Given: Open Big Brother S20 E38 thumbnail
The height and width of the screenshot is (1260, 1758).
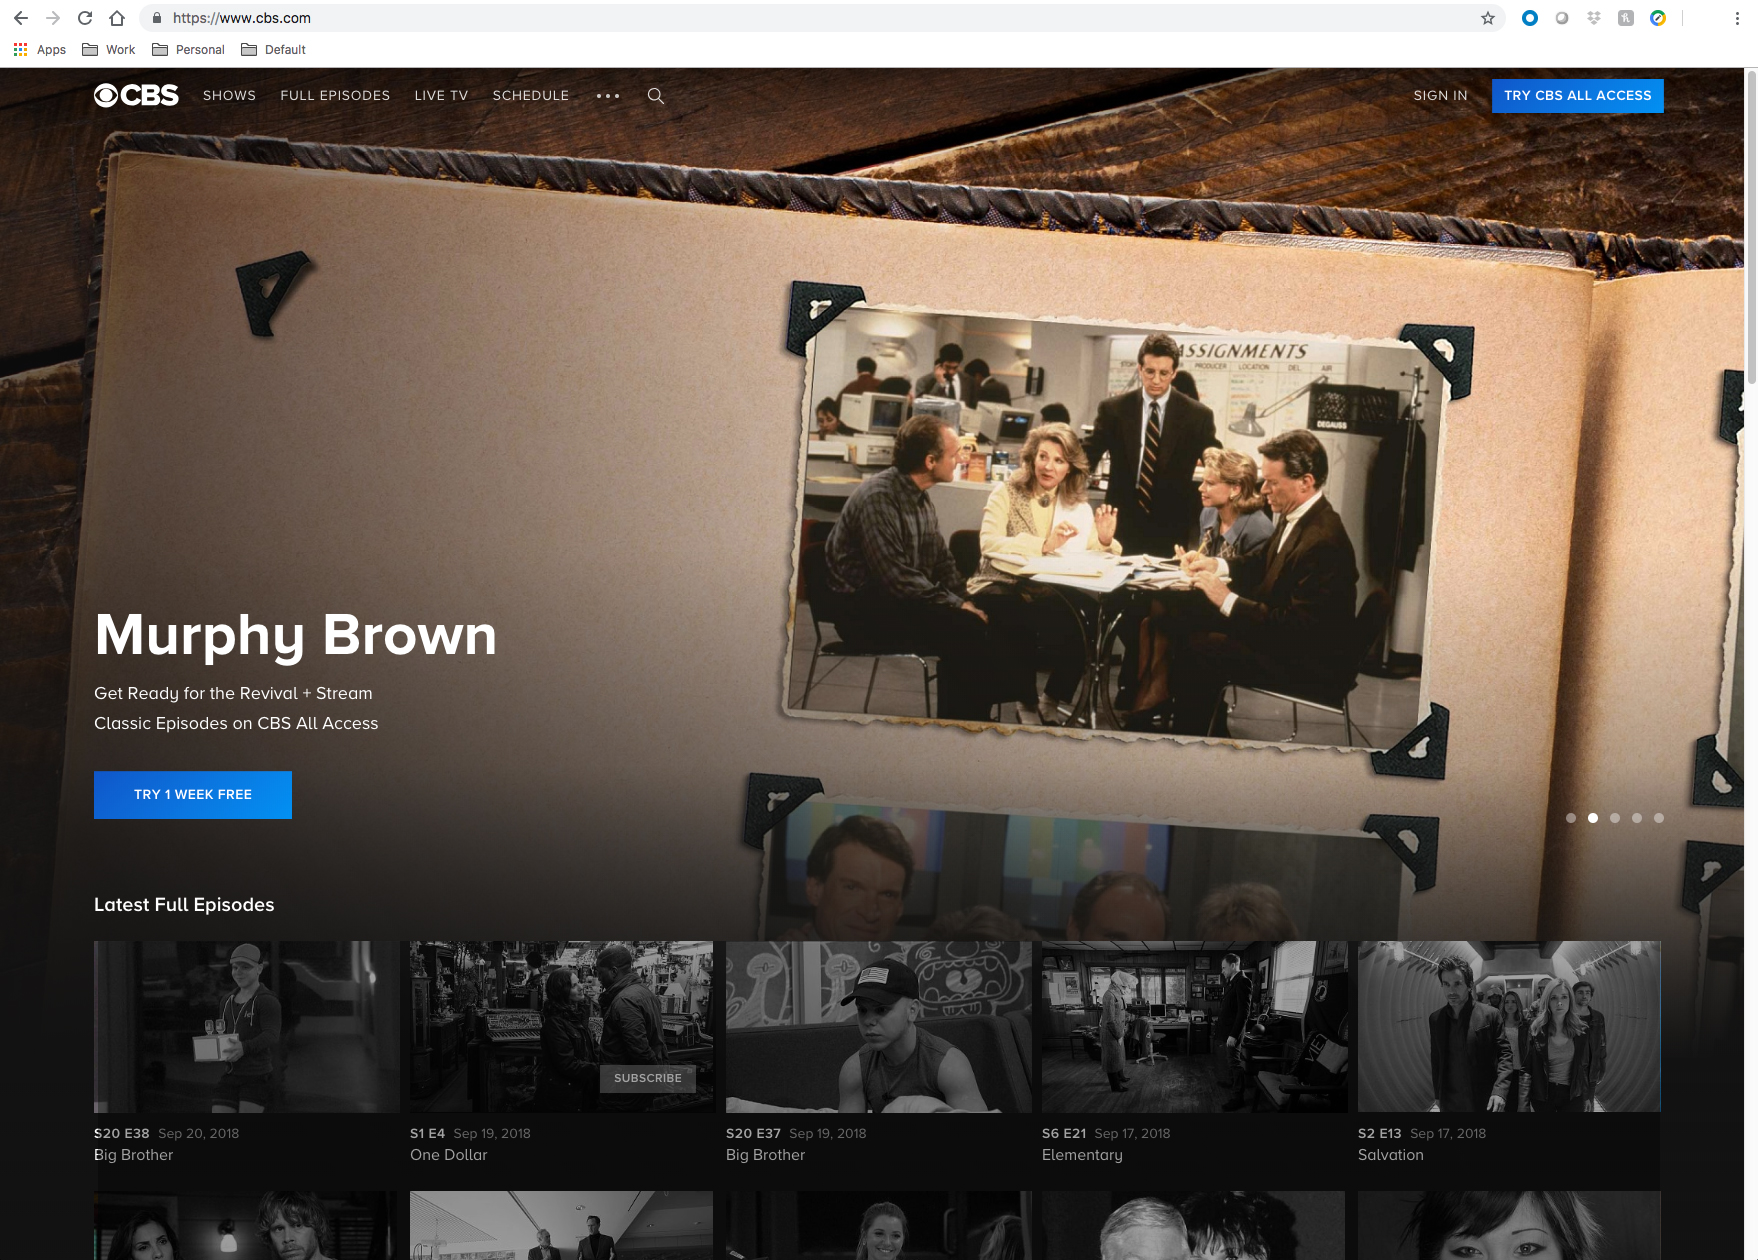Looking at the screenshot, I should point(246,1027).
